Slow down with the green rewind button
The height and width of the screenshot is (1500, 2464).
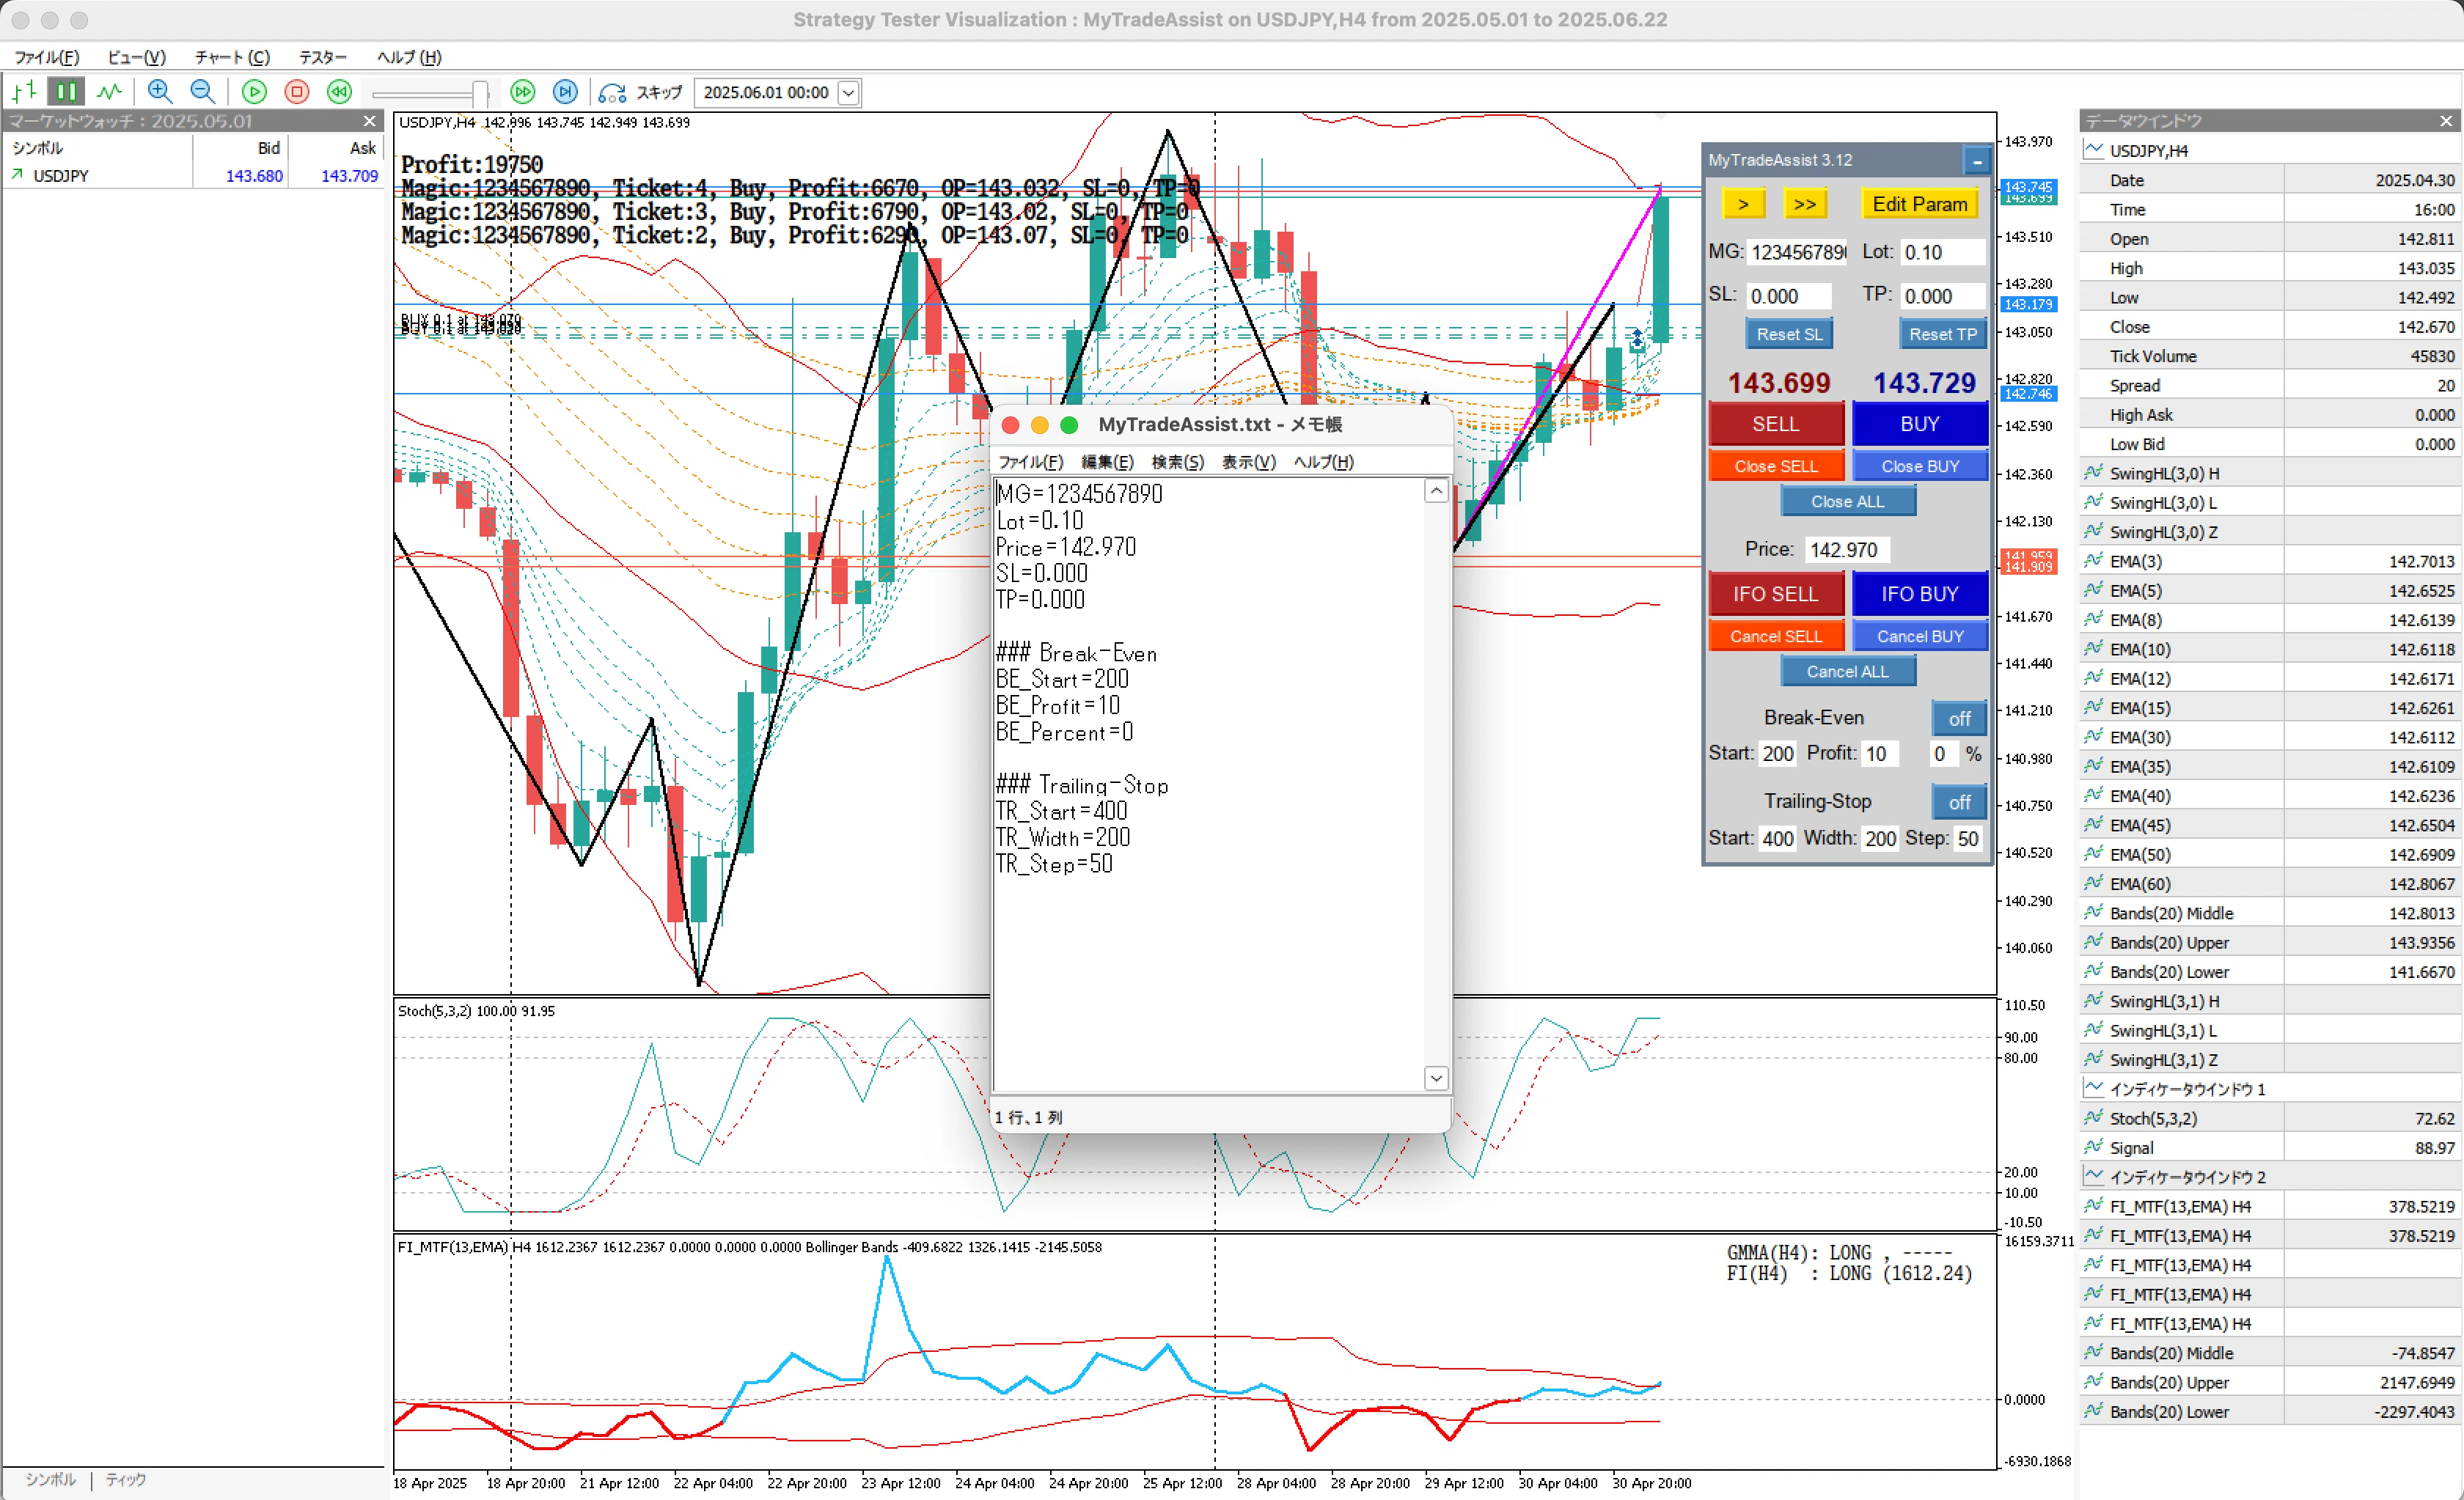(340, 92)
